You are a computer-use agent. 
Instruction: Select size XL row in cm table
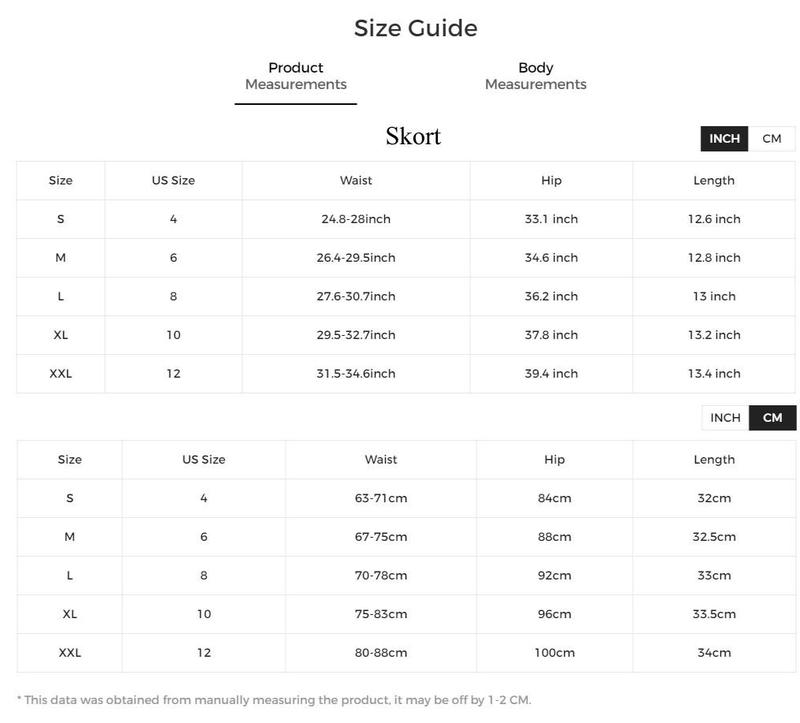(x=406, y=614)
